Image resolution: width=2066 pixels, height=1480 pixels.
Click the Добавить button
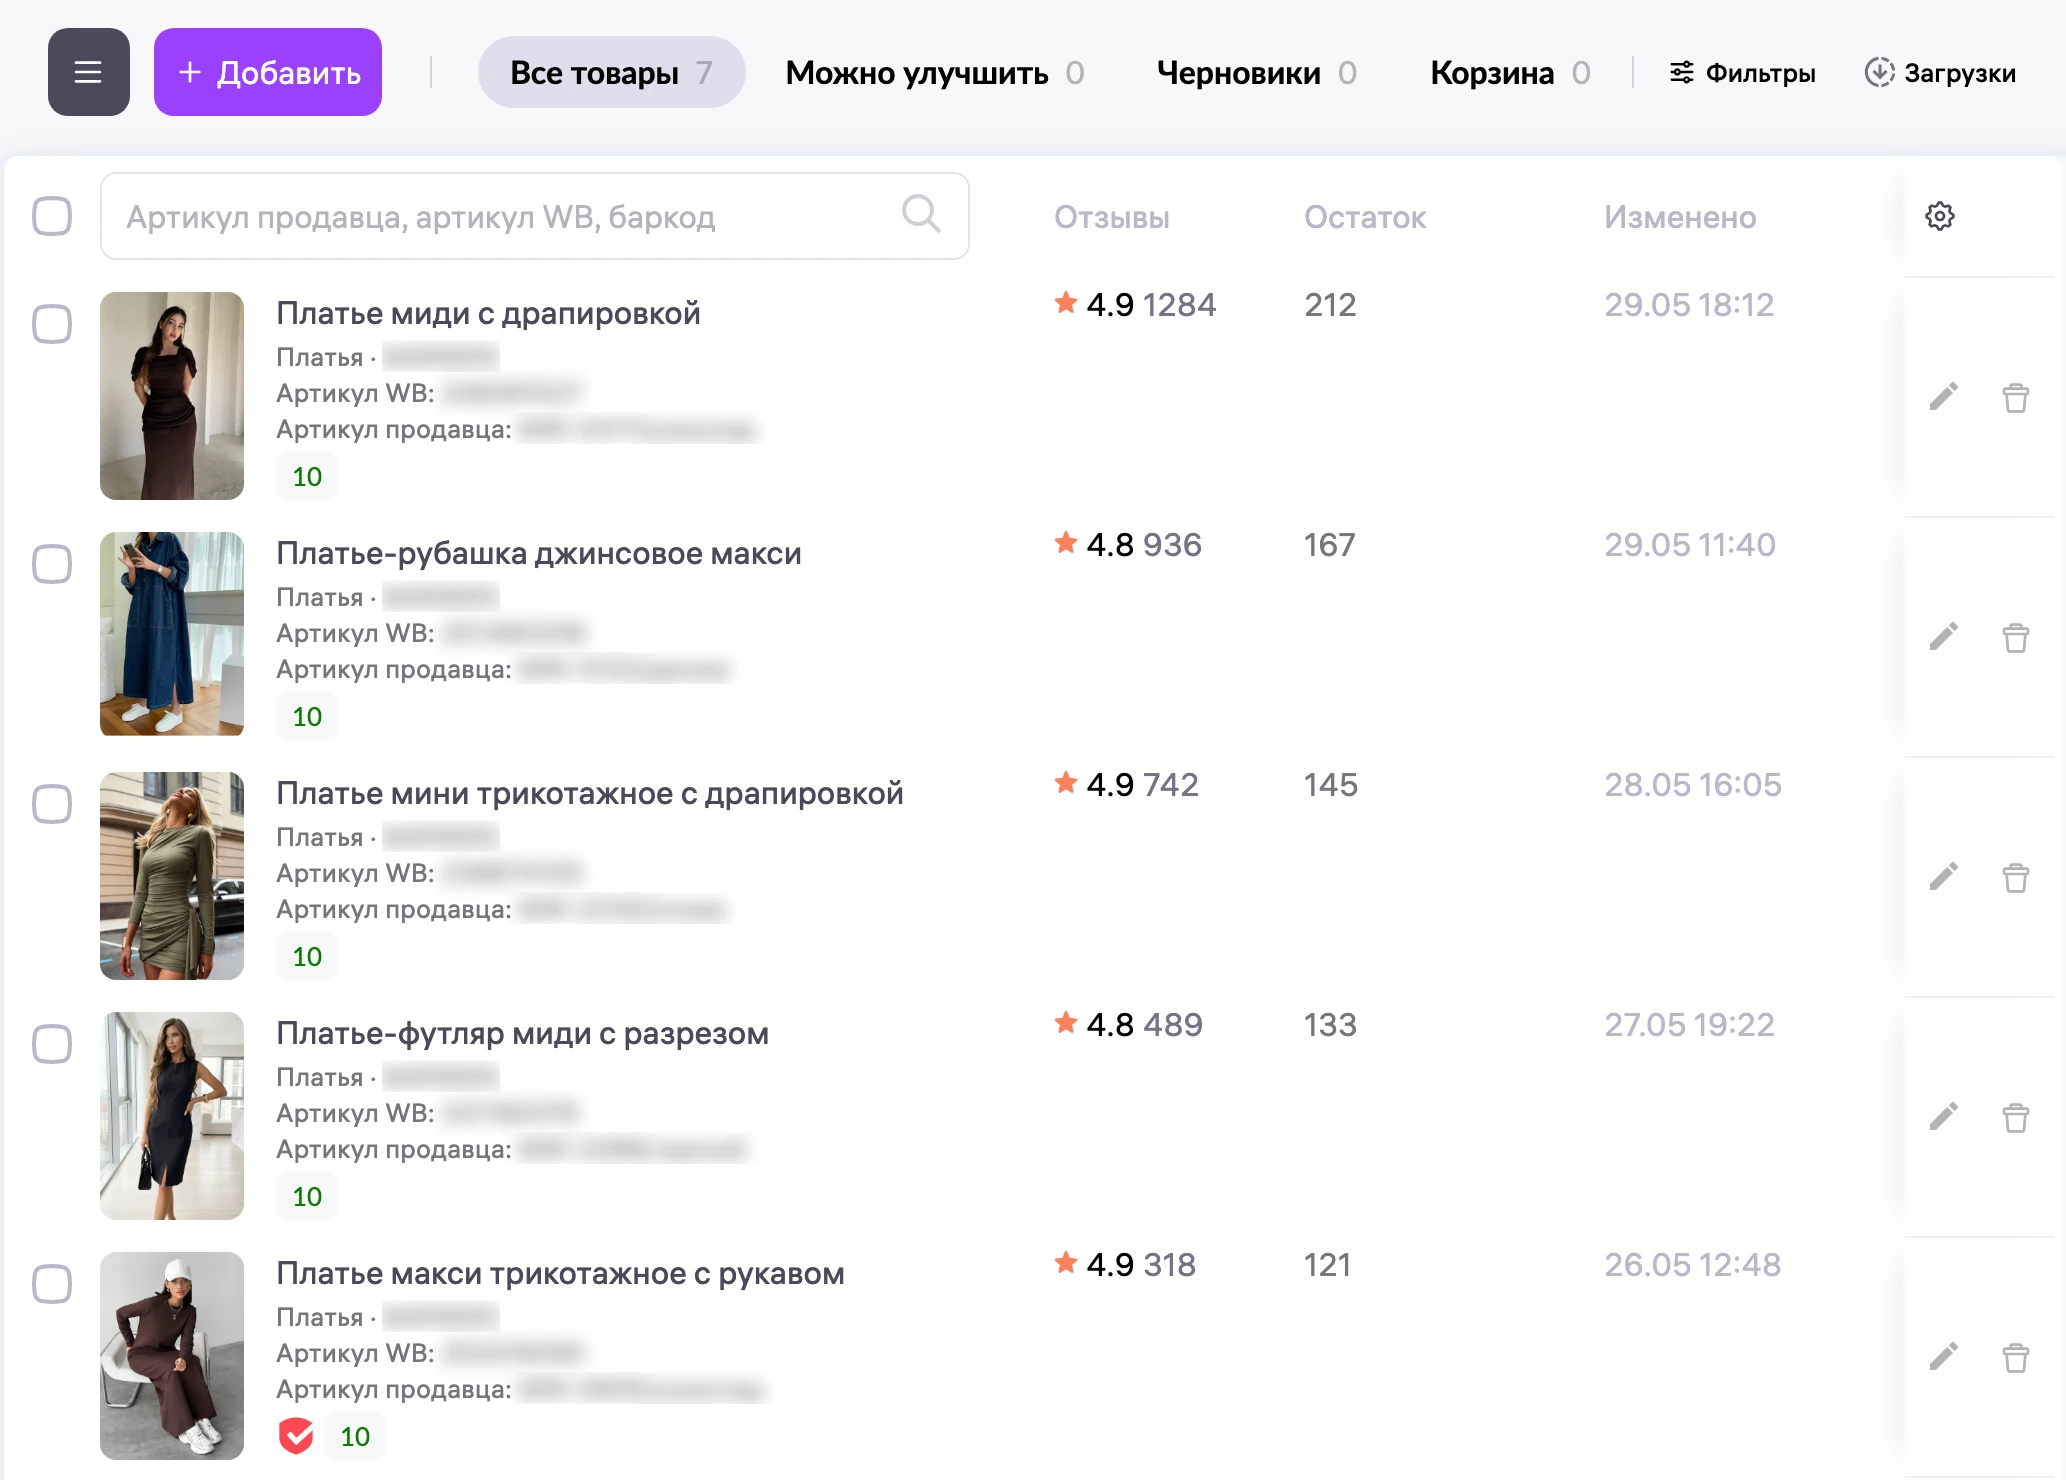tap(268, 72)
